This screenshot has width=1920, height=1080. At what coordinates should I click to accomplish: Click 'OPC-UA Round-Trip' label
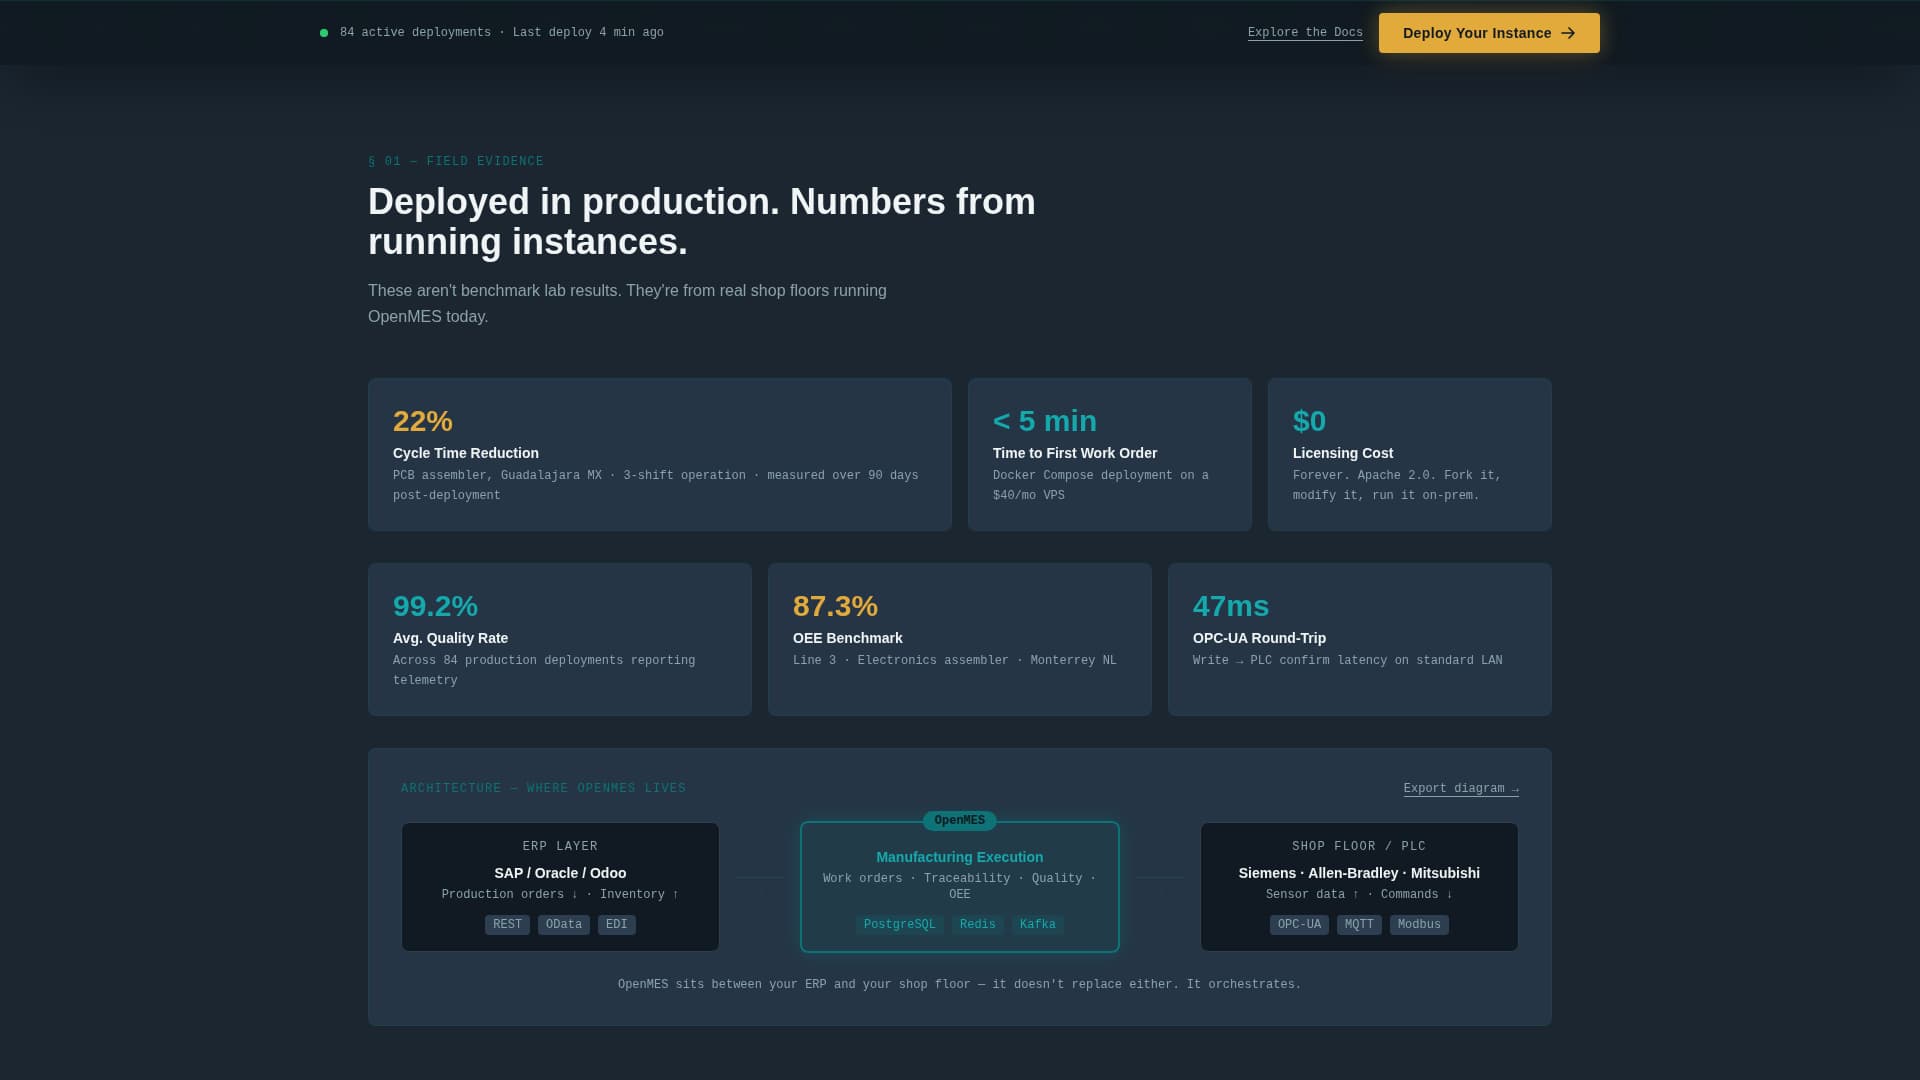point(1259,638)
